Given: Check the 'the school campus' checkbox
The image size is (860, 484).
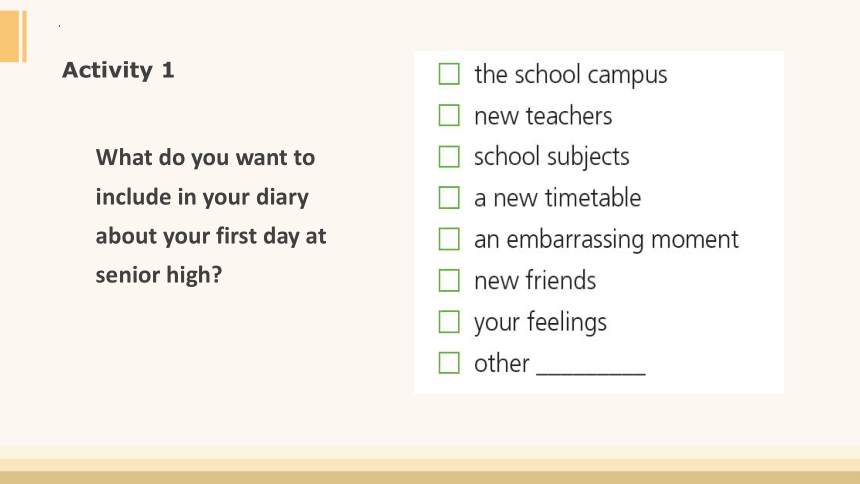Looking at the screenshot, I should pyautogui.click(x=449, y=74).
